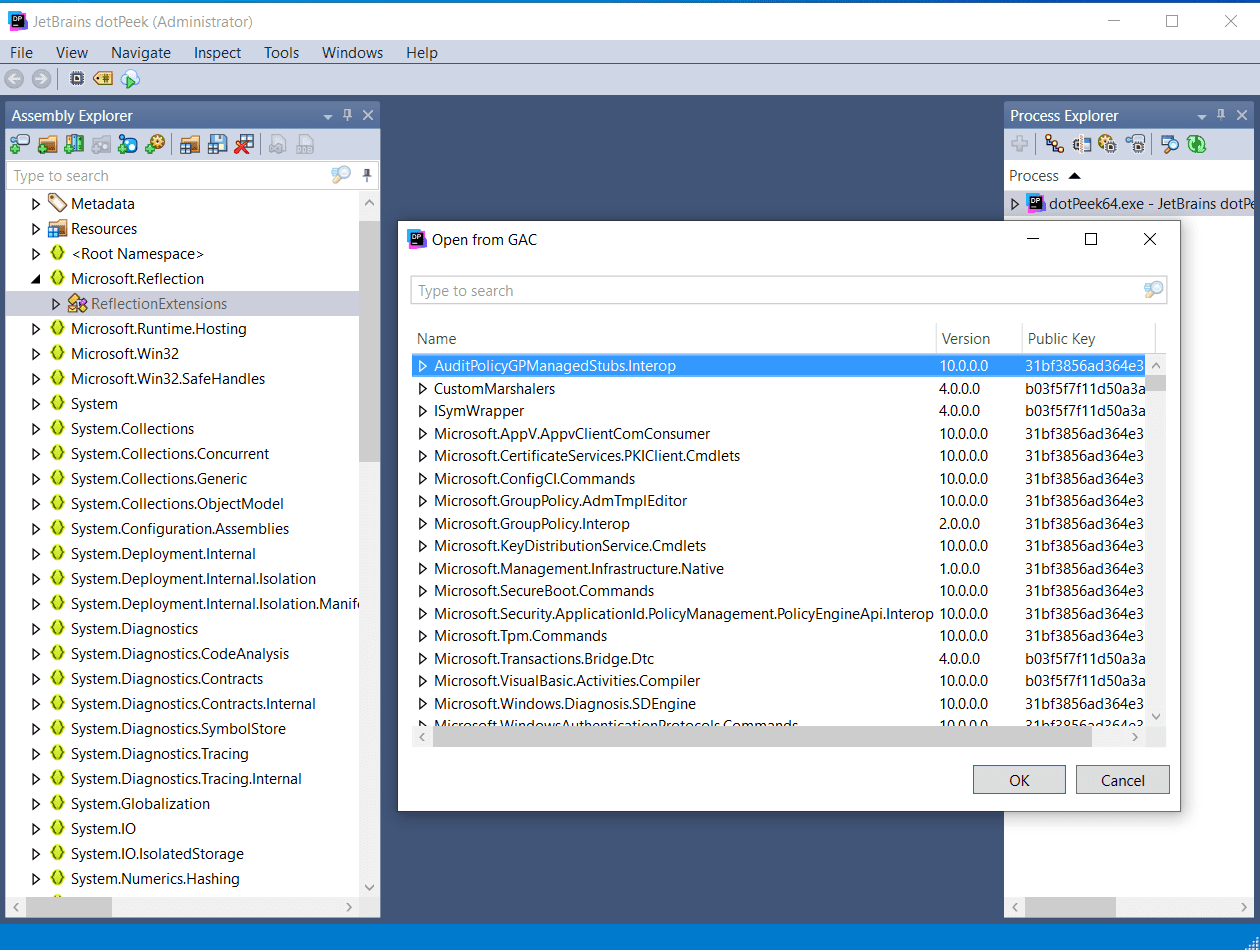Select ISymWrapper in GAC list
This screenshot has width=1260, height=950.
(x=478, y=411)
